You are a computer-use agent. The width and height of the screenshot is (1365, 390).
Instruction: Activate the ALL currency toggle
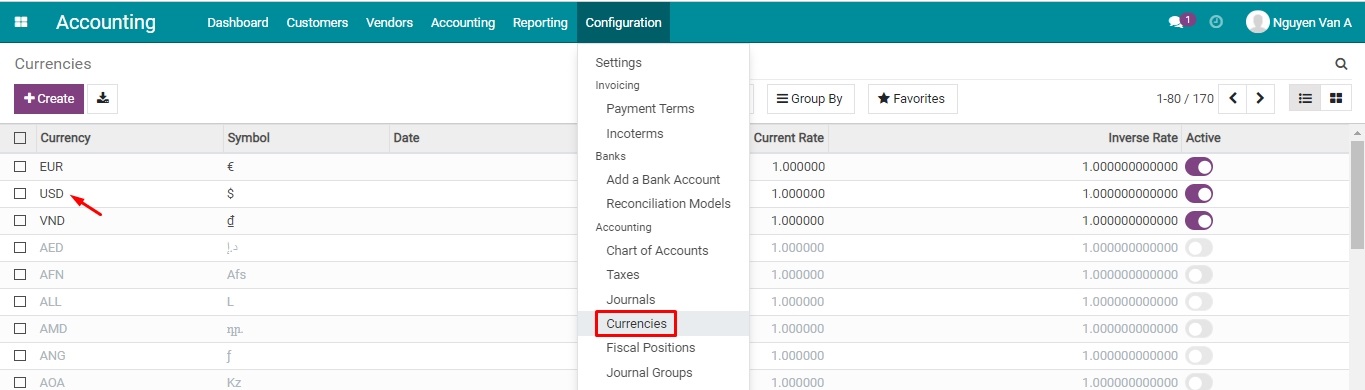(1199, 302)
